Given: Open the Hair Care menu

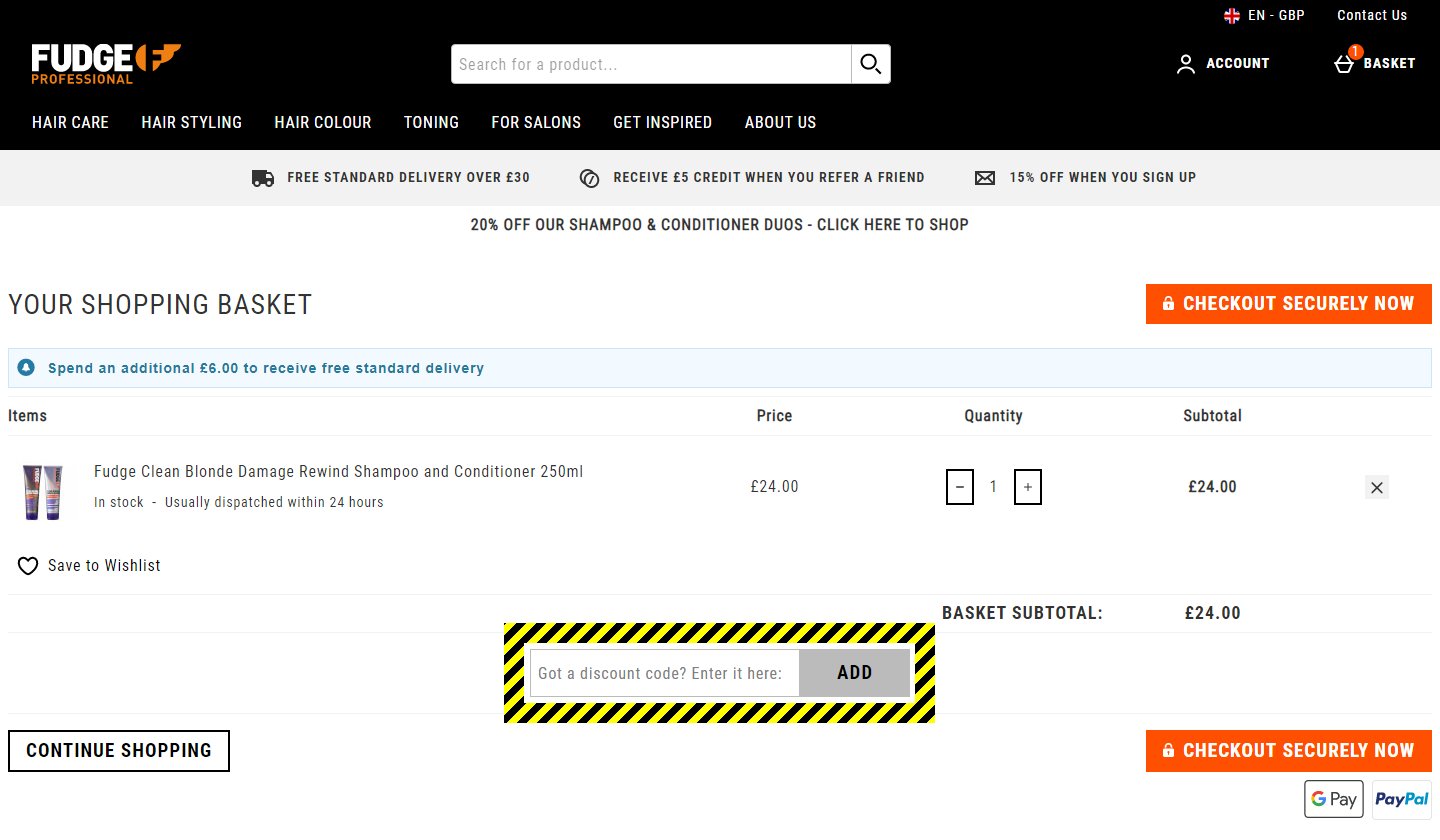Looking at the screenshot, I should click(70, 122).
